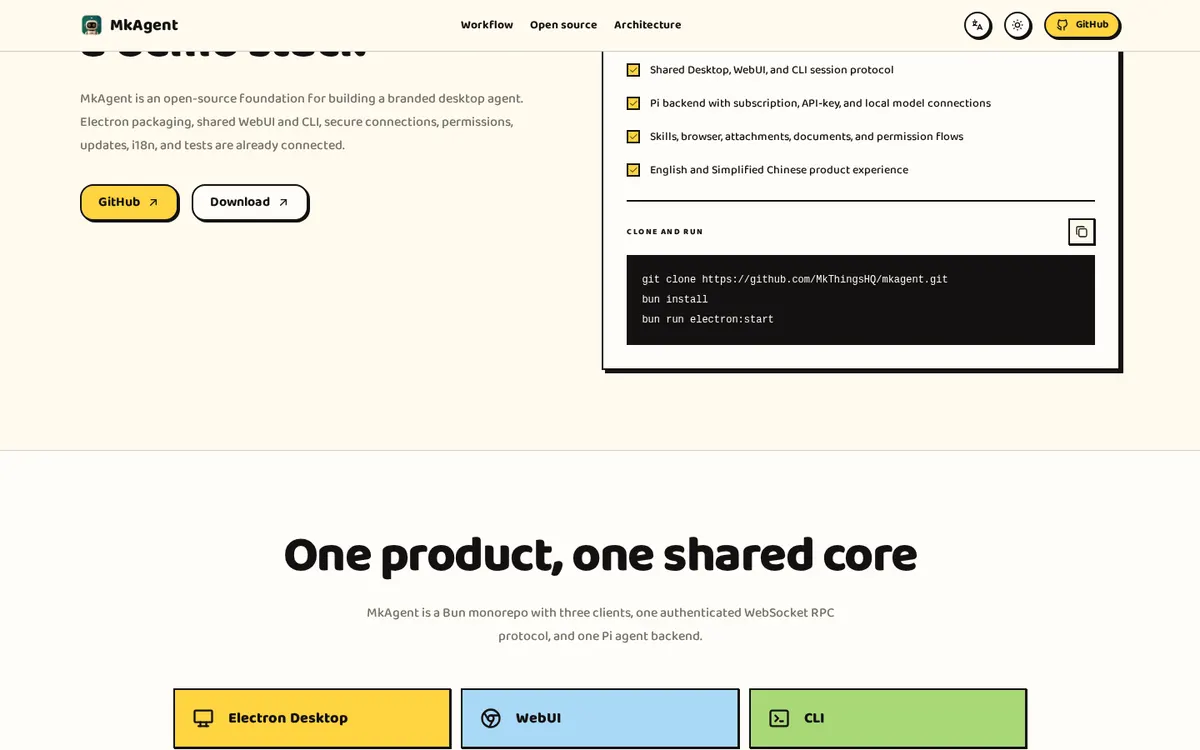Click the "One product, one shared core" heading
This screenshot has width=1200, height=750.
[x=600, y=555]
